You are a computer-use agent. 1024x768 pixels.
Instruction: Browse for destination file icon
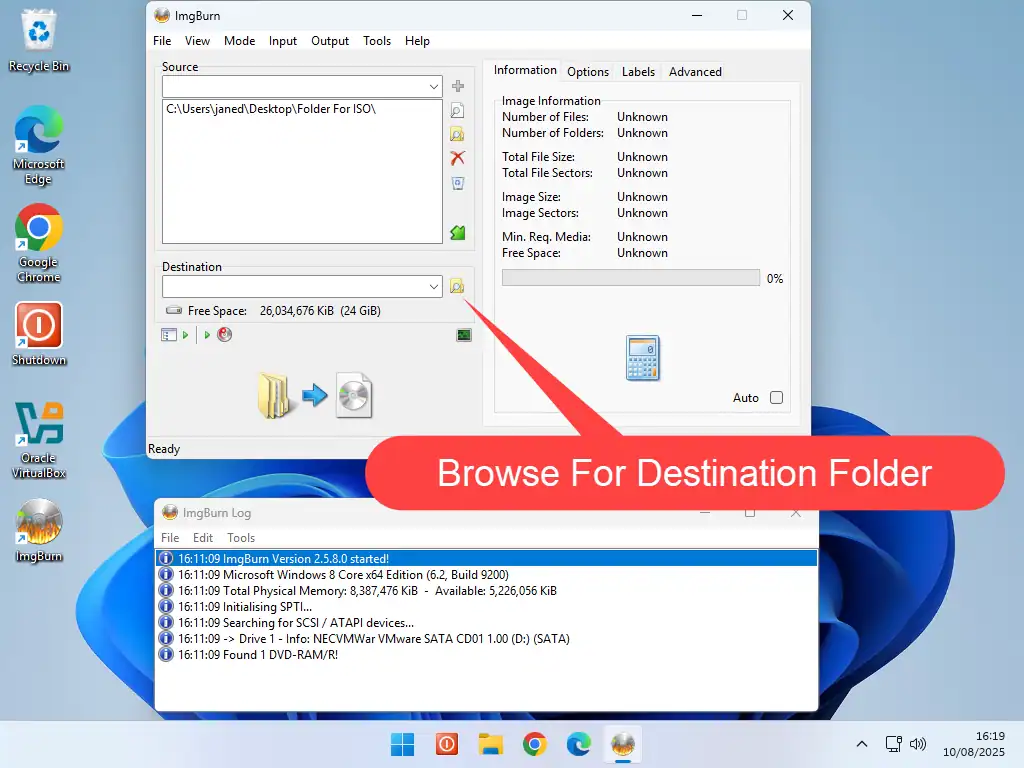tap(457, 286)
